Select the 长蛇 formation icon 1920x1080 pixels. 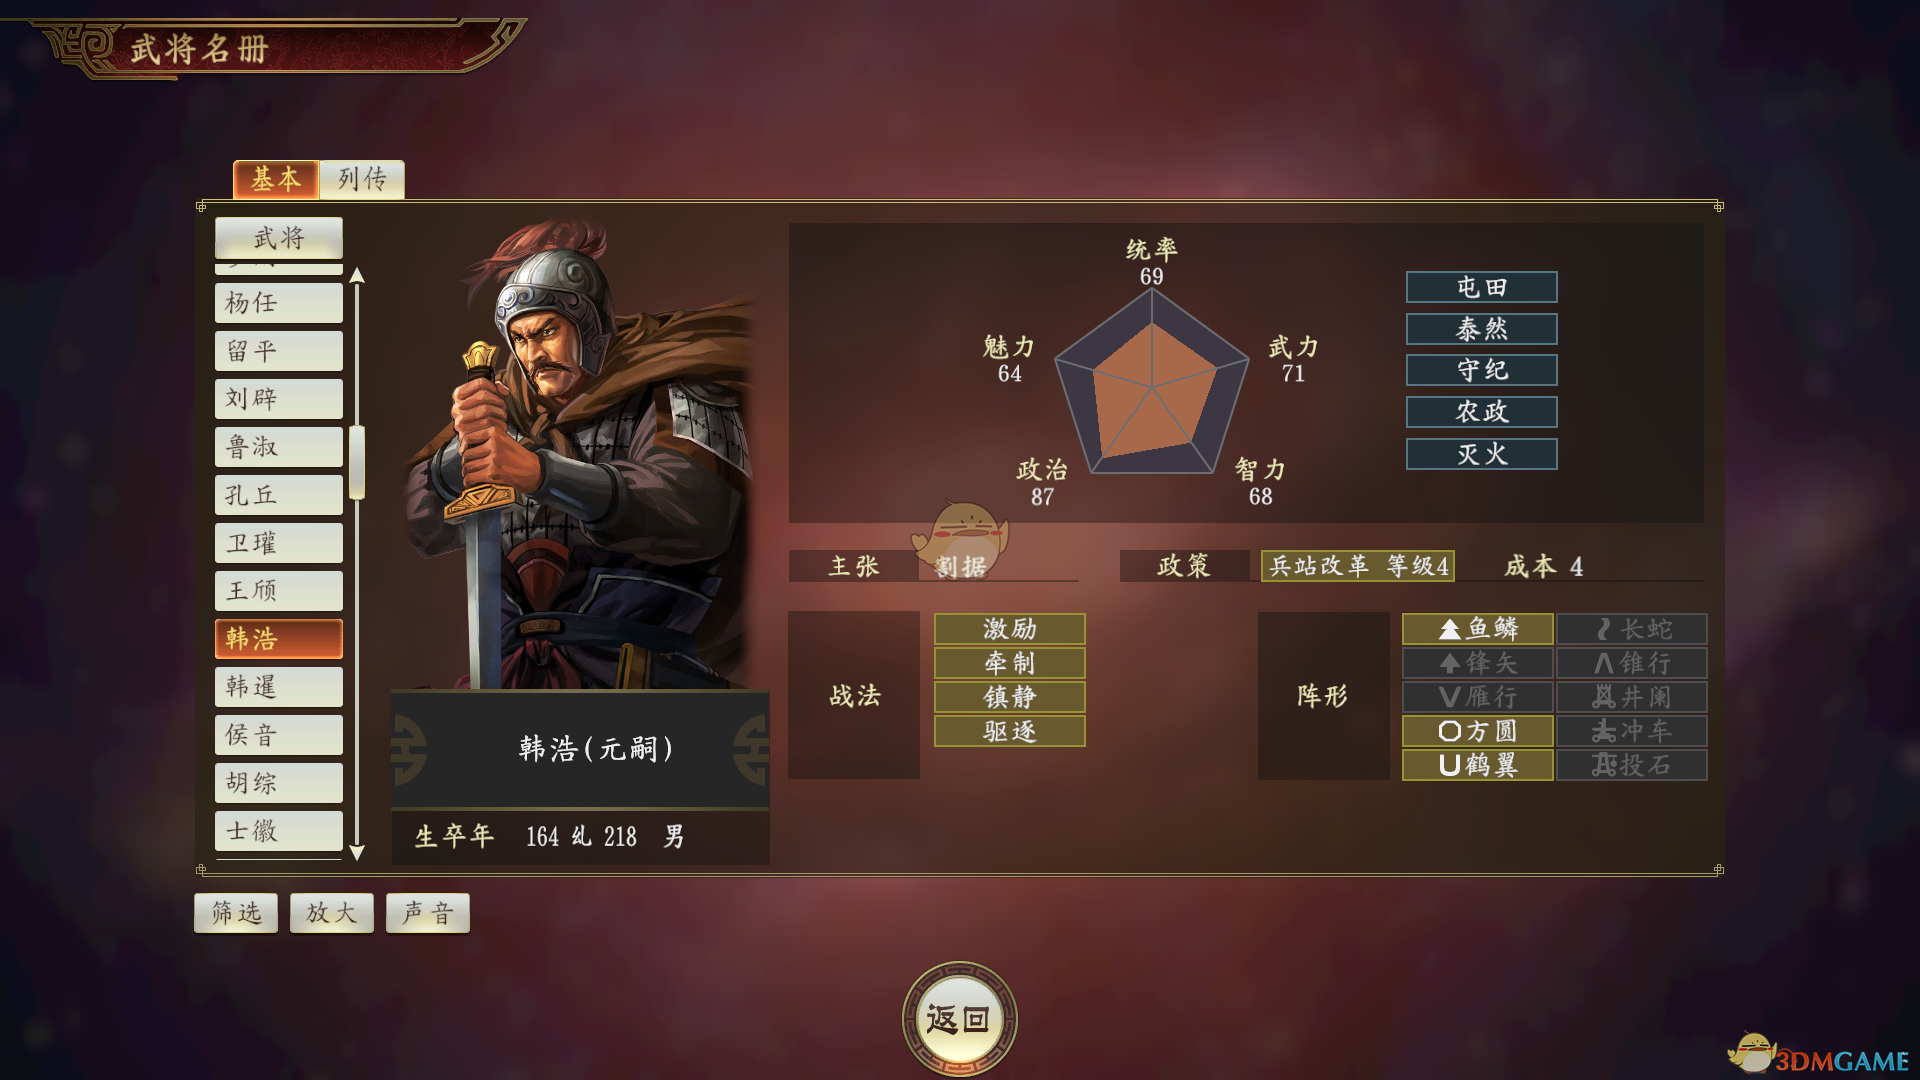click(x=1631, y=629)
